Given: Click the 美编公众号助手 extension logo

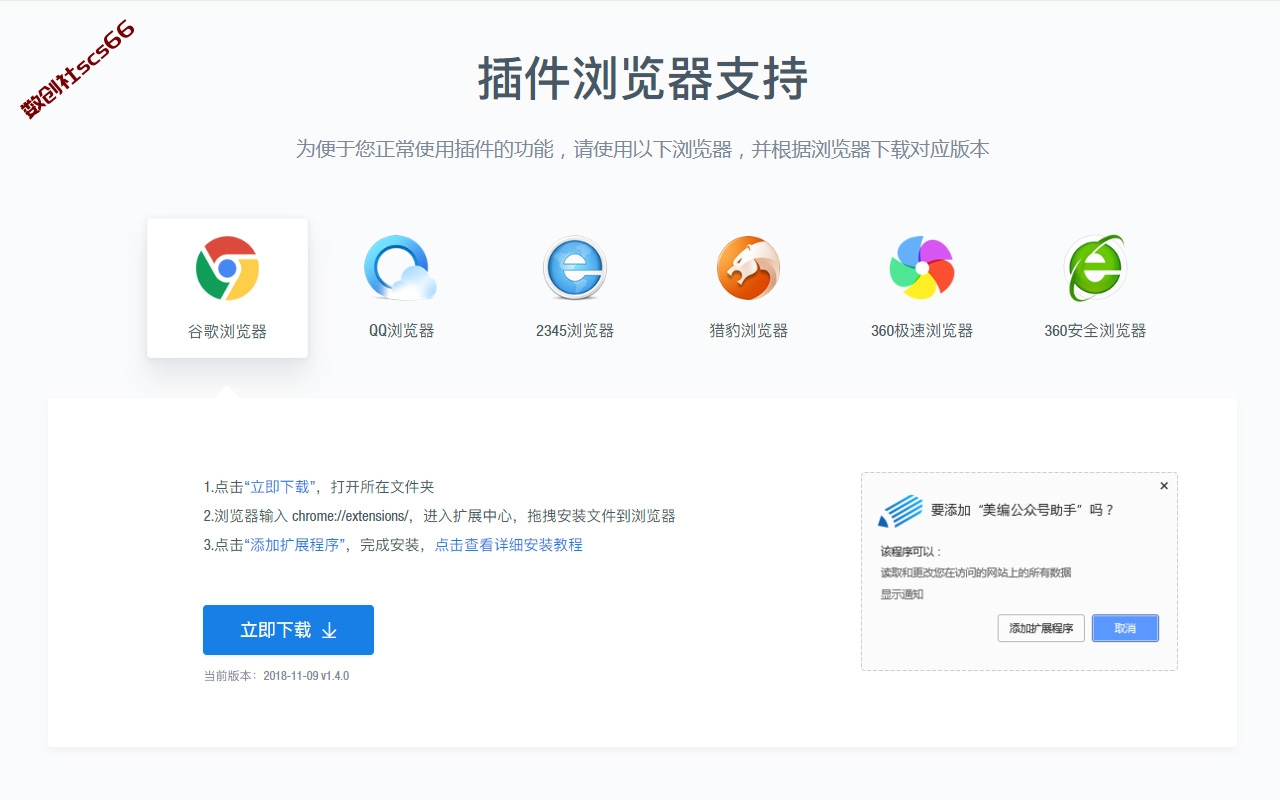Looking at the screenshot, I should coord(901,510).
